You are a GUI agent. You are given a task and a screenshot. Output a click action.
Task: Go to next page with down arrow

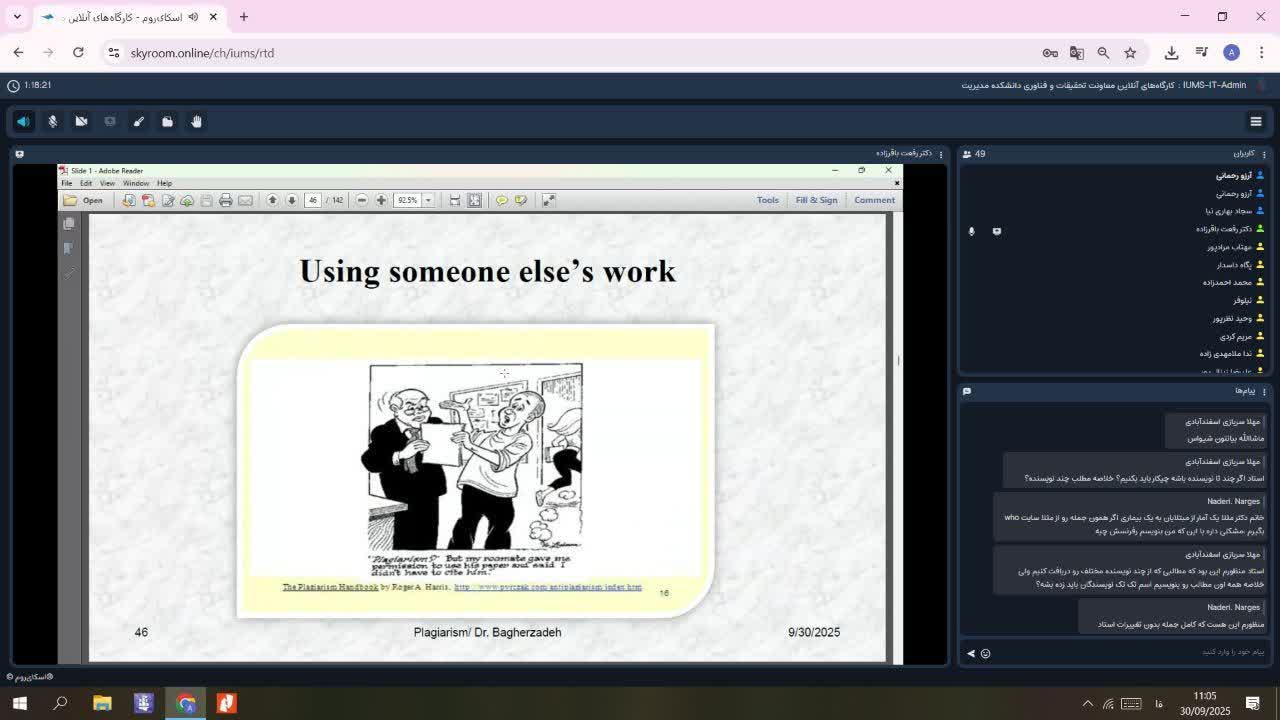tap(292, 200)
